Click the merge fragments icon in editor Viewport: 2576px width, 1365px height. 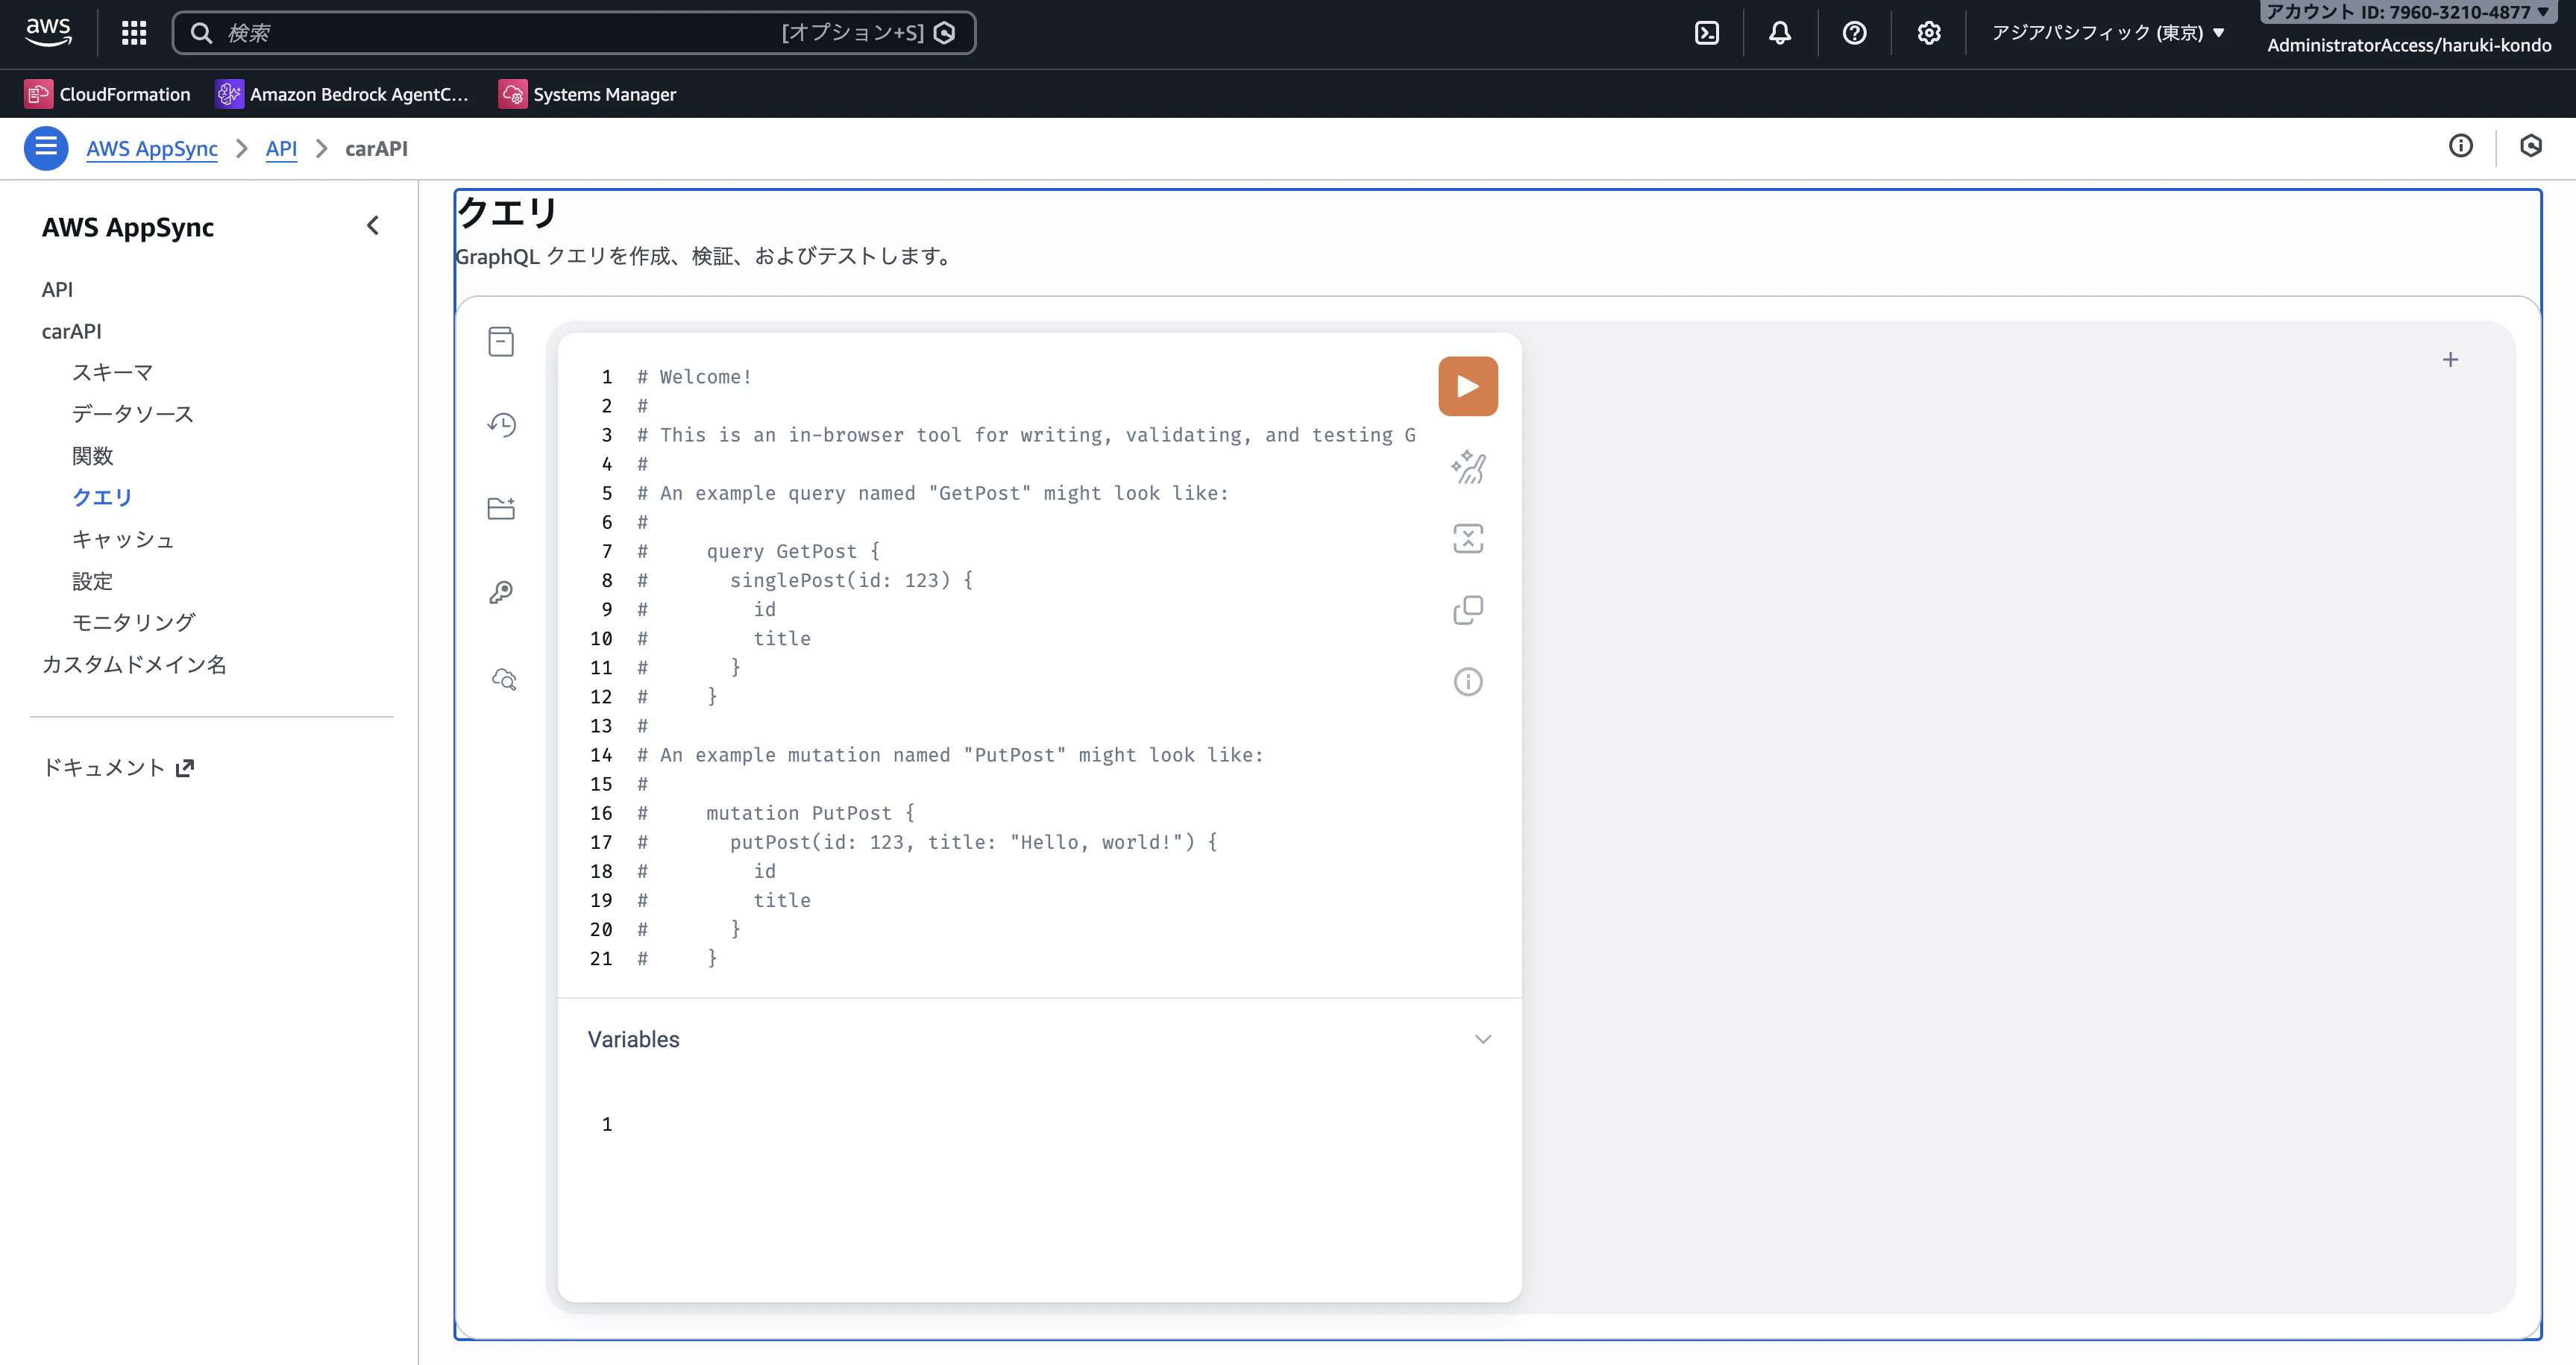pyautogui.click(x=1468, y=539)
